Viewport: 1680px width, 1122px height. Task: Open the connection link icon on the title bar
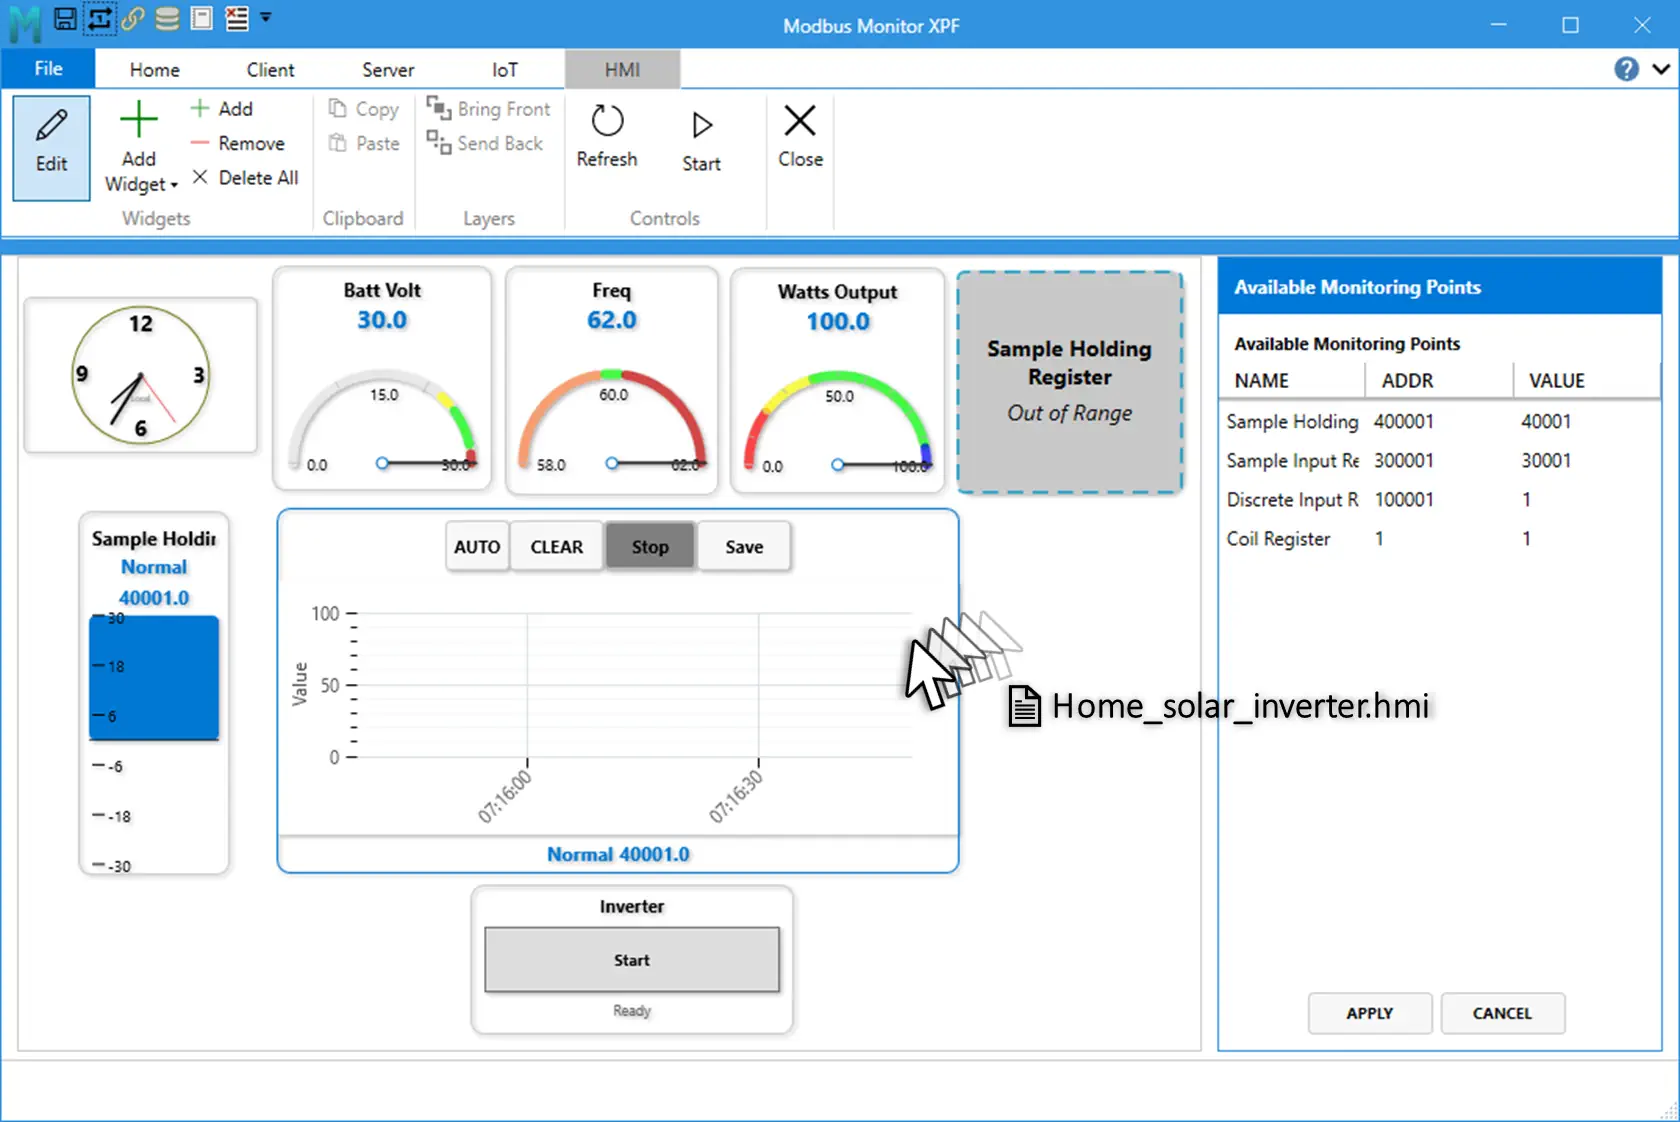coord(133,18)
